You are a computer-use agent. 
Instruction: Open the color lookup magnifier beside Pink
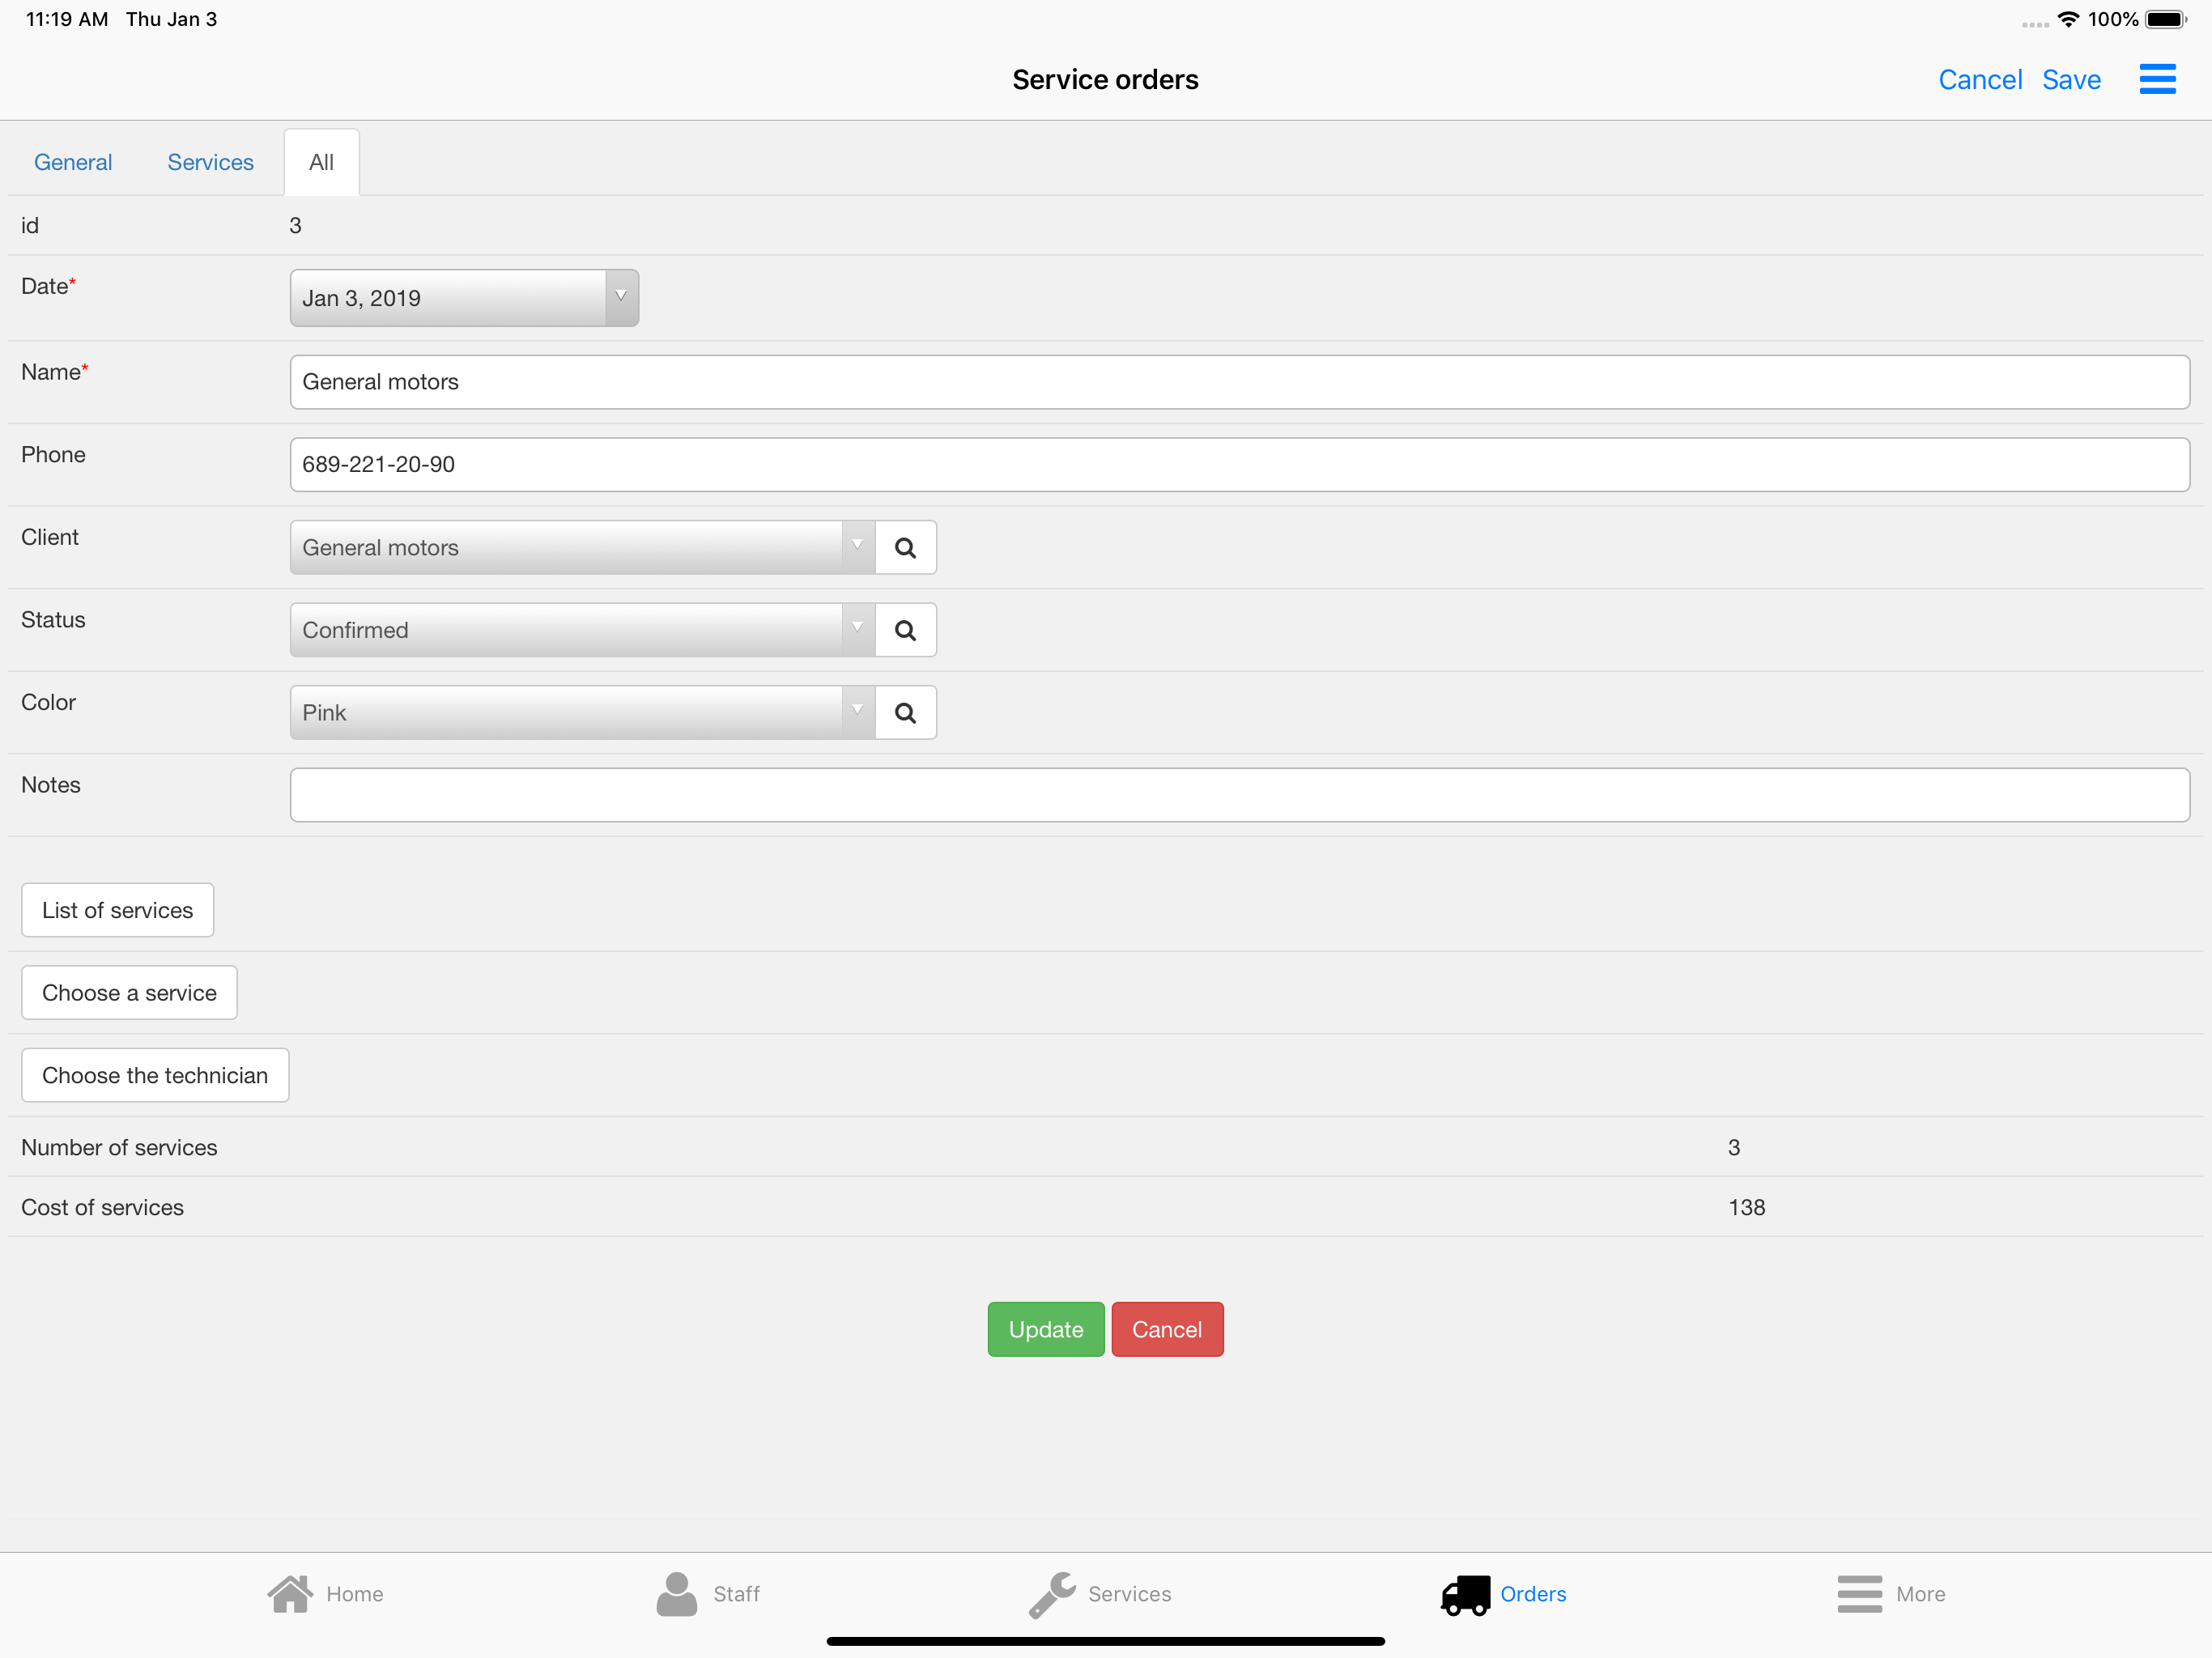pos(905,712)
